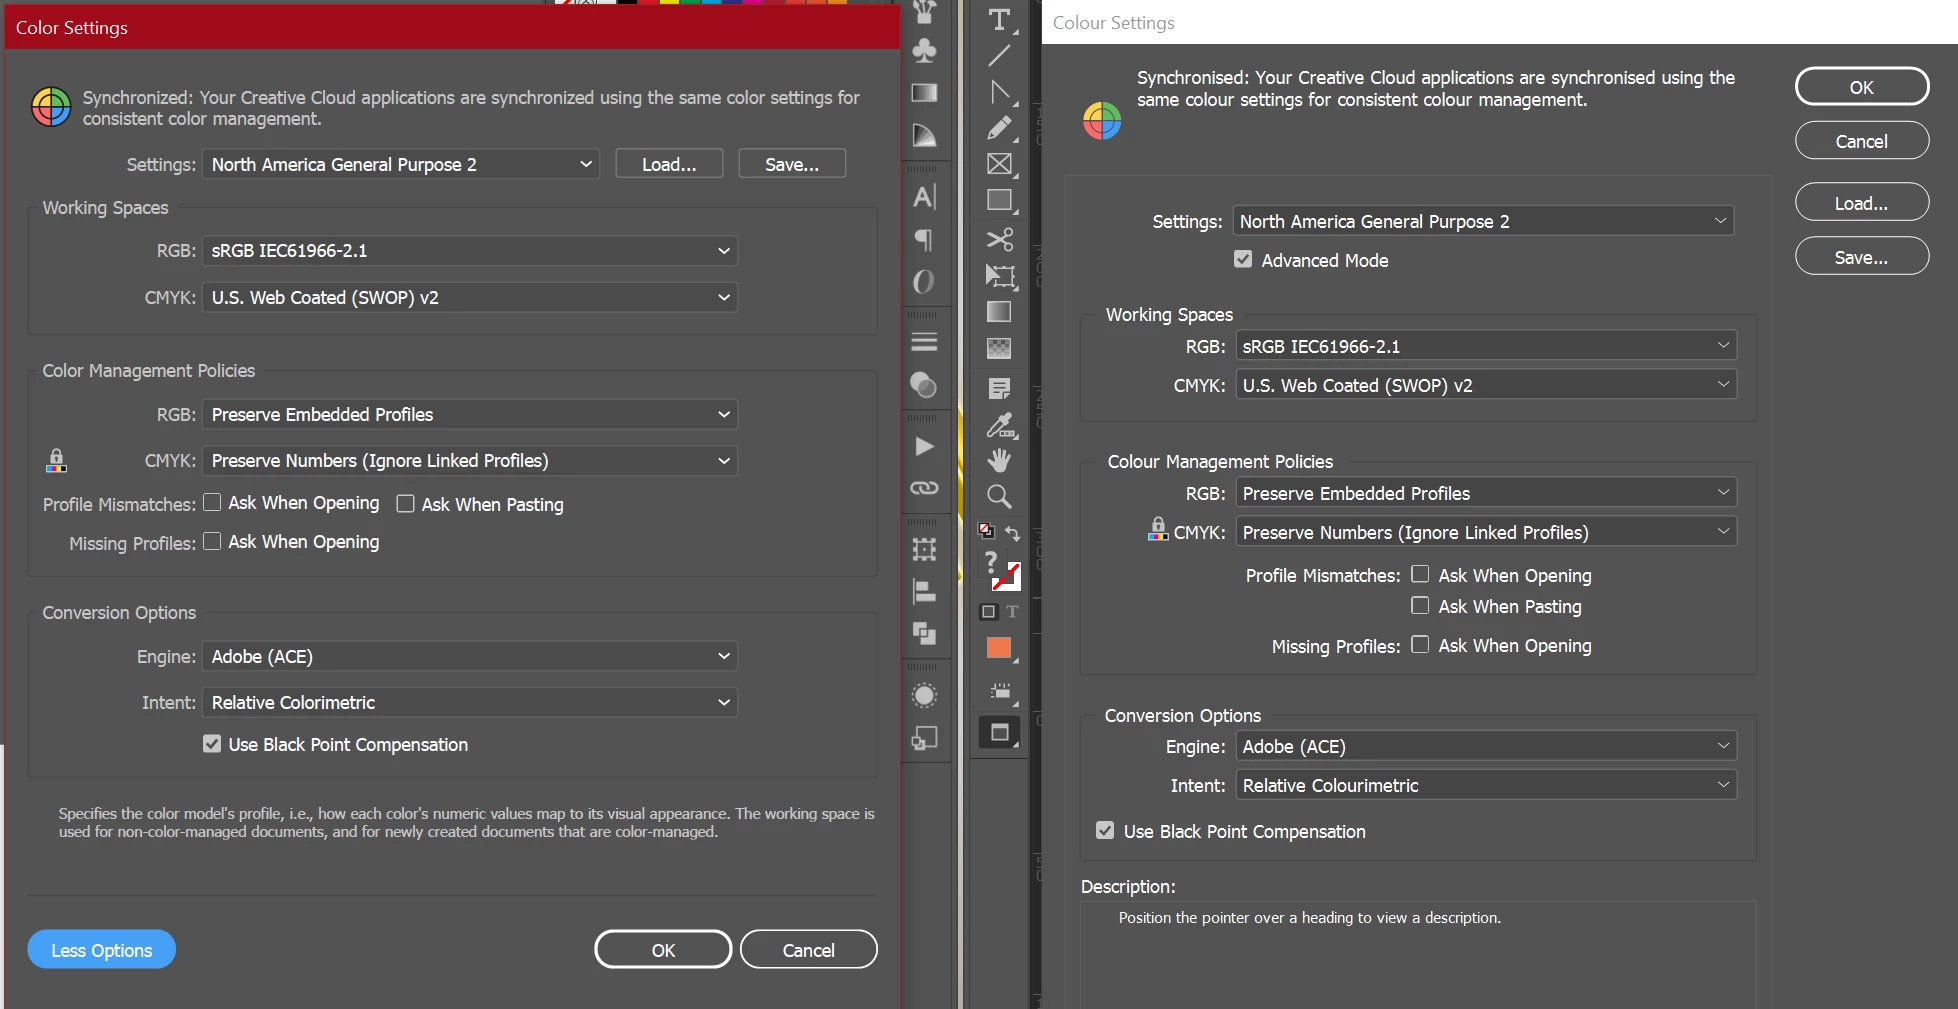Enable Ask When Pasting in Color Settings

(x=405, y=503)
